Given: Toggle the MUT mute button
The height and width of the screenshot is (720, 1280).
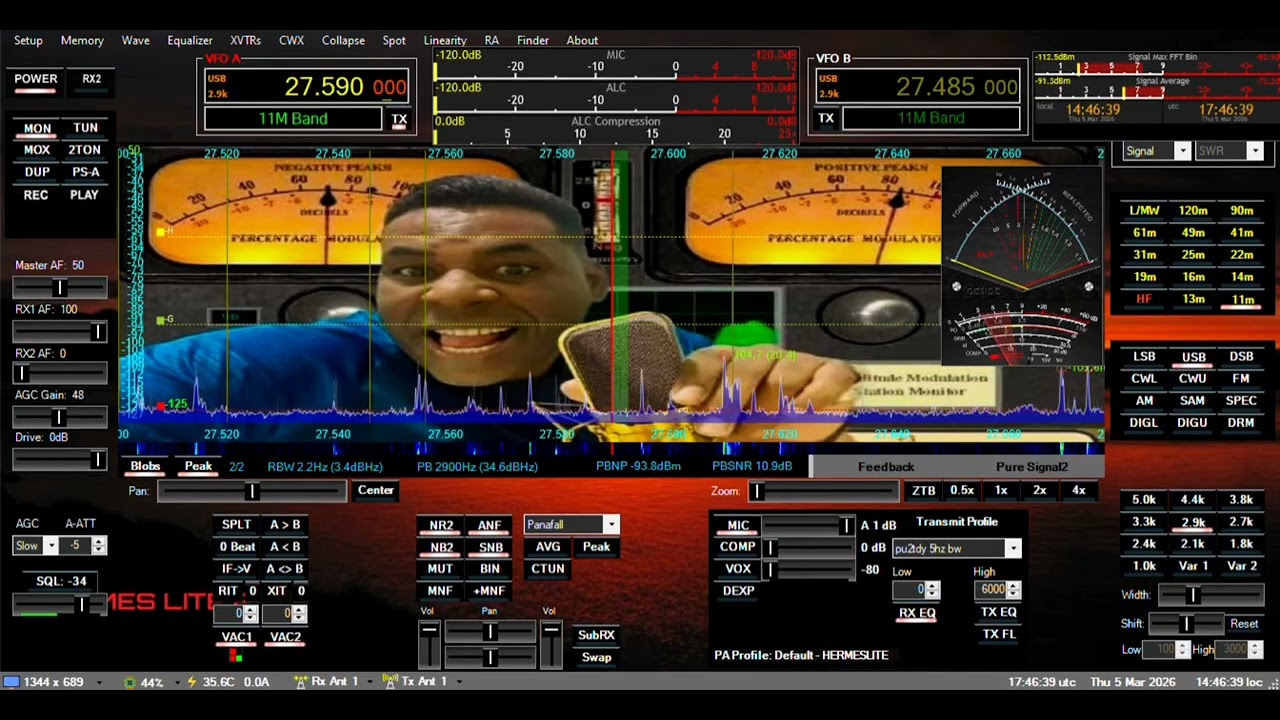Looking at the screenshot, I should (x=440, y=569).
